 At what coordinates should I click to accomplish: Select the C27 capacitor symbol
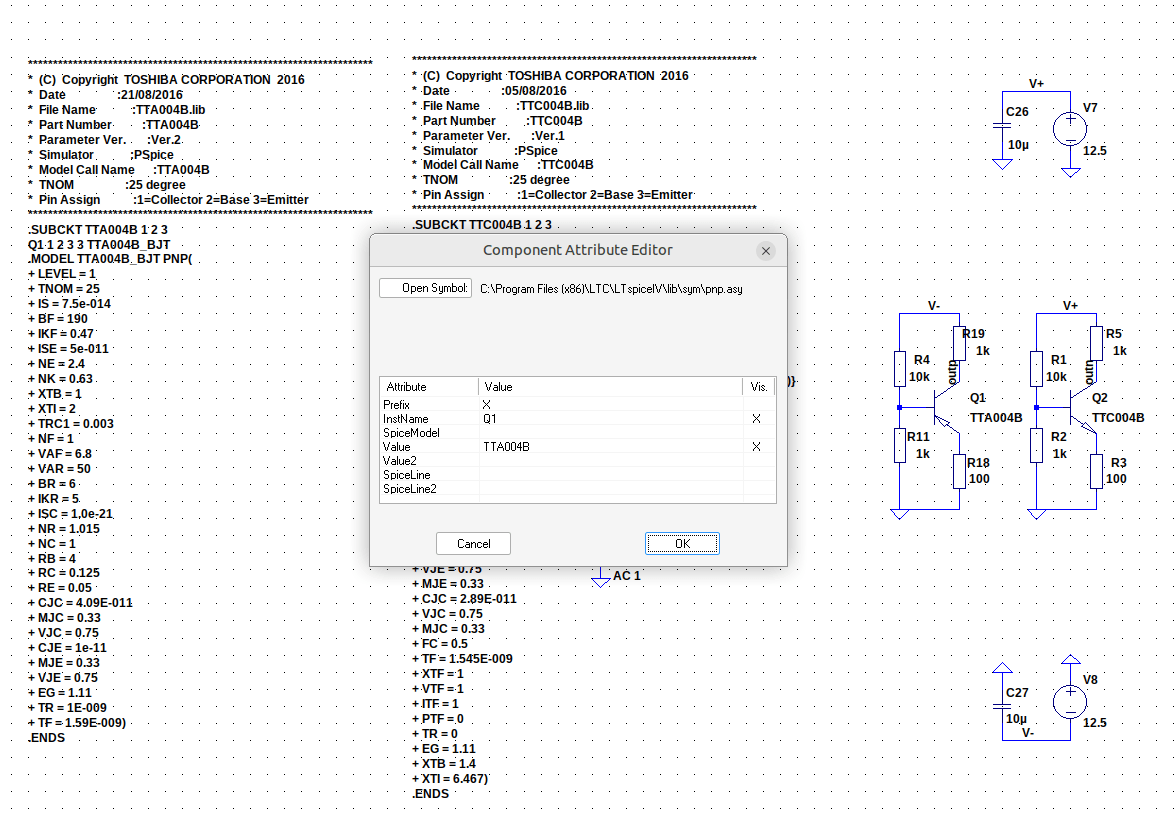click(1002, 706)
